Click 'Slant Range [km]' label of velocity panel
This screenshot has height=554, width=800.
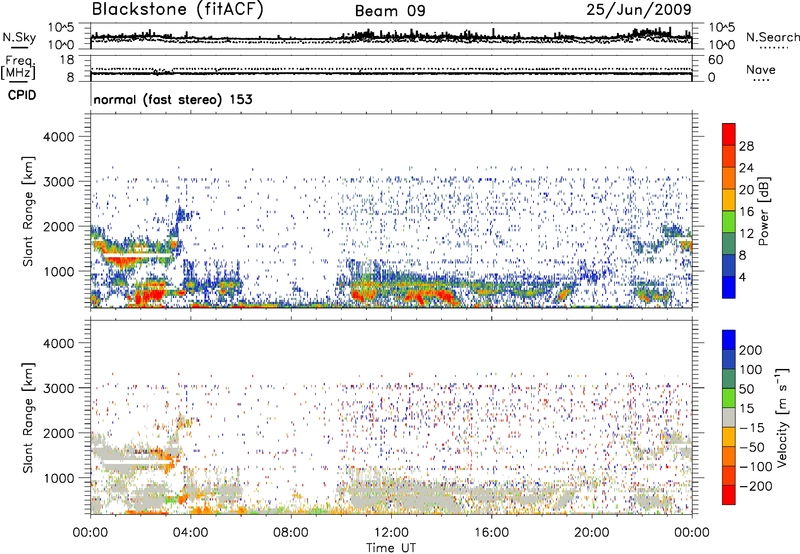point(28,417)
